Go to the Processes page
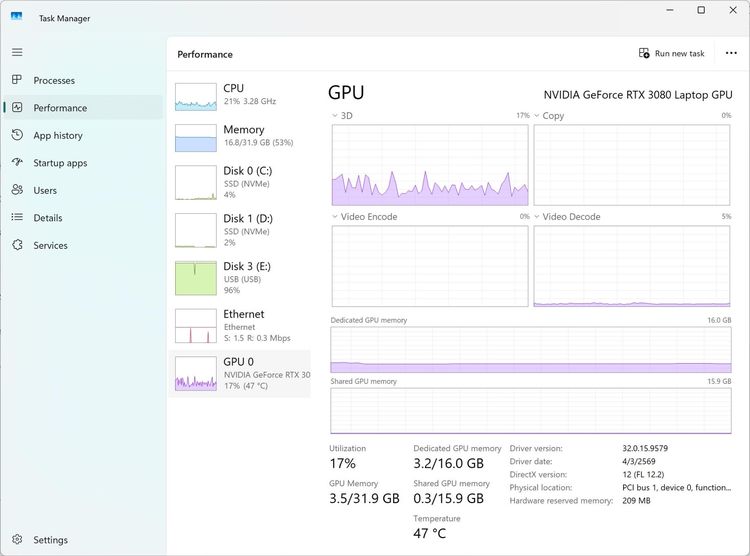This screenshot has width=750, height=556. click(54, 80)
